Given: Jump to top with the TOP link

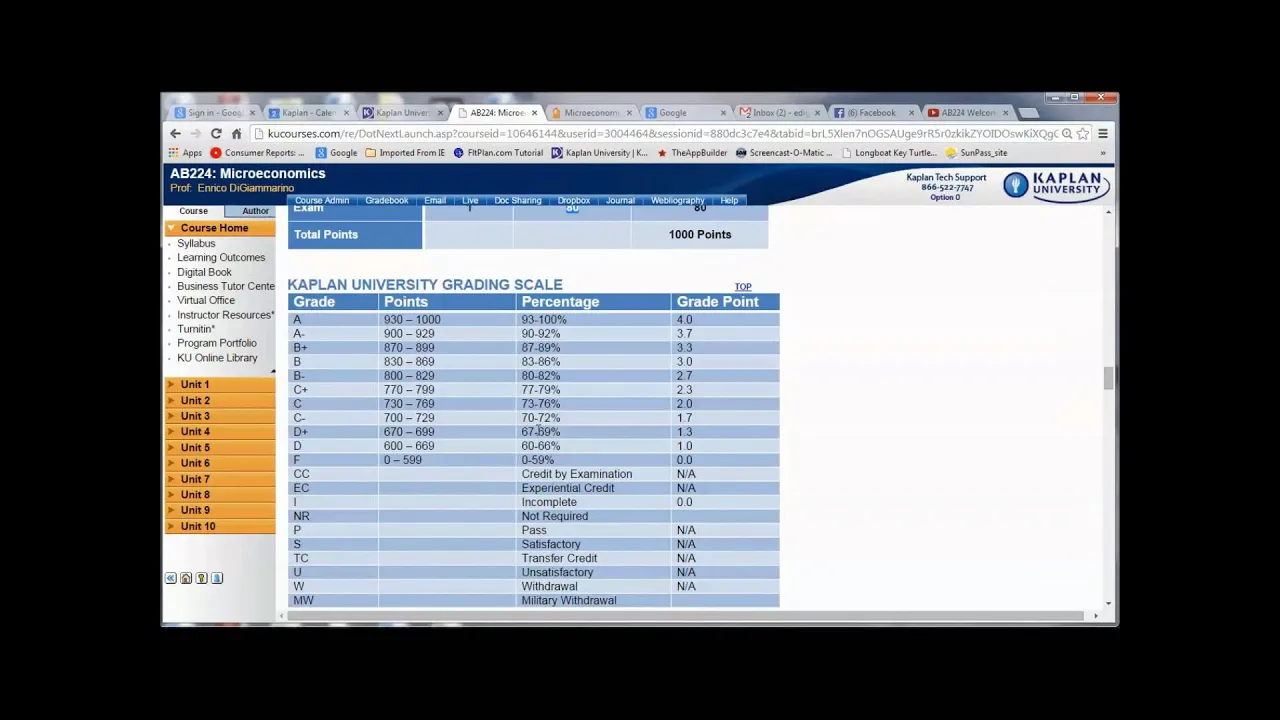Looking at the screenshot, I should coord(743,287).
